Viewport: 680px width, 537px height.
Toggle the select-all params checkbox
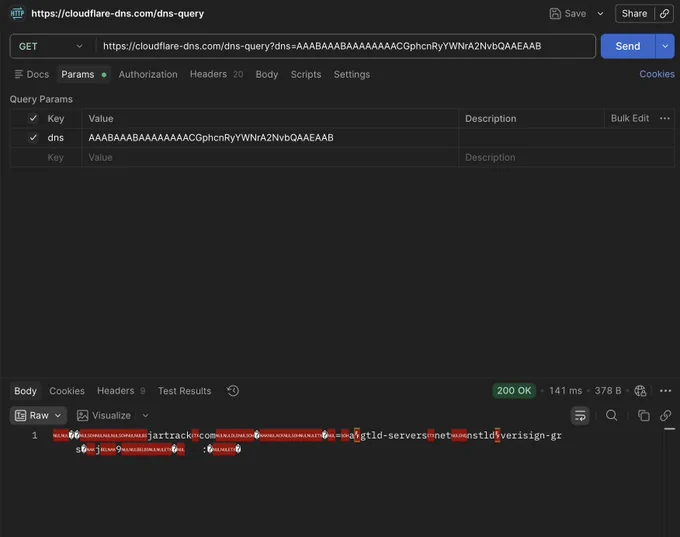tap(33, 118)
